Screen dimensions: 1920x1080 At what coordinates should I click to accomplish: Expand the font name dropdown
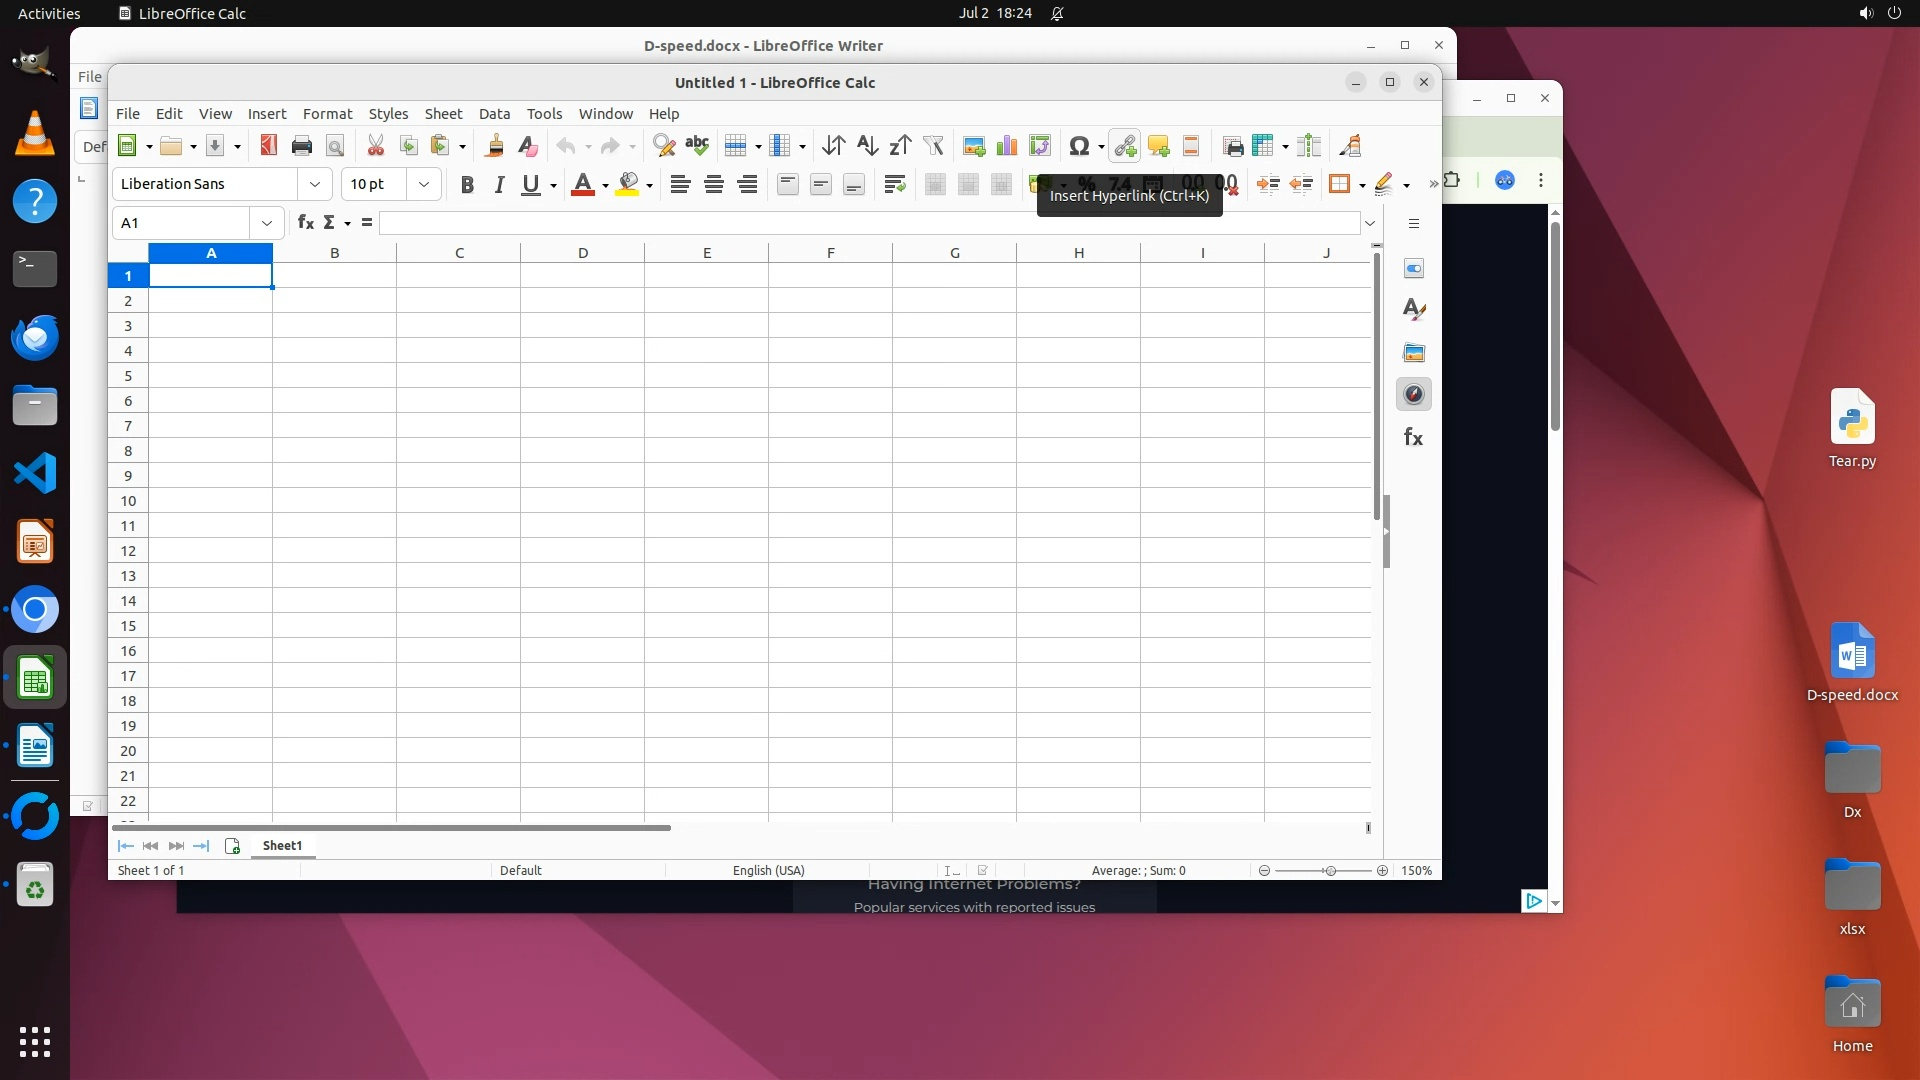315,184
